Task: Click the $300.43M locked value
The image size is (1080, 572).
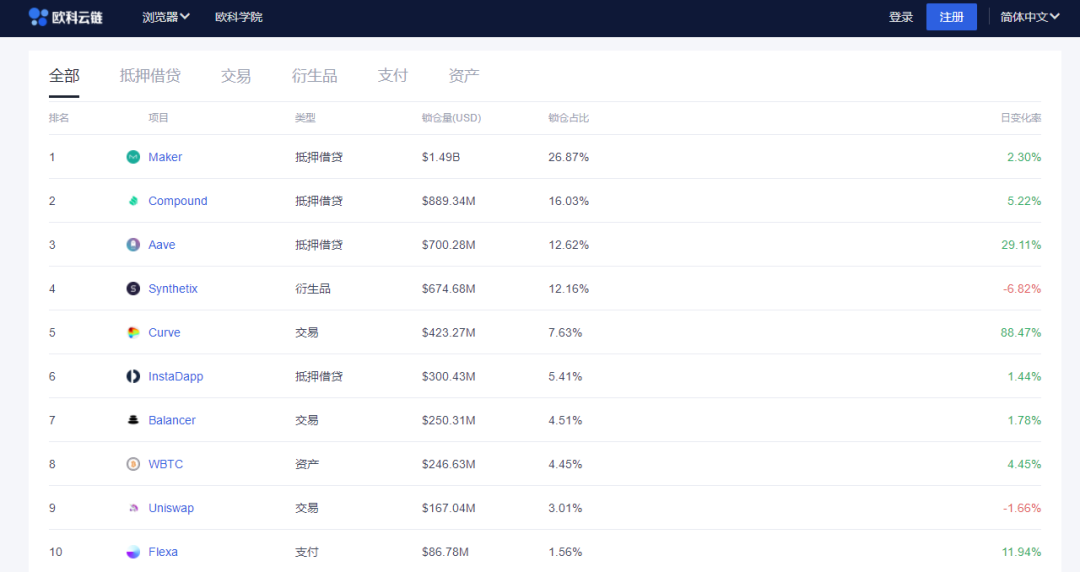Action: click(x=448, y=376)
